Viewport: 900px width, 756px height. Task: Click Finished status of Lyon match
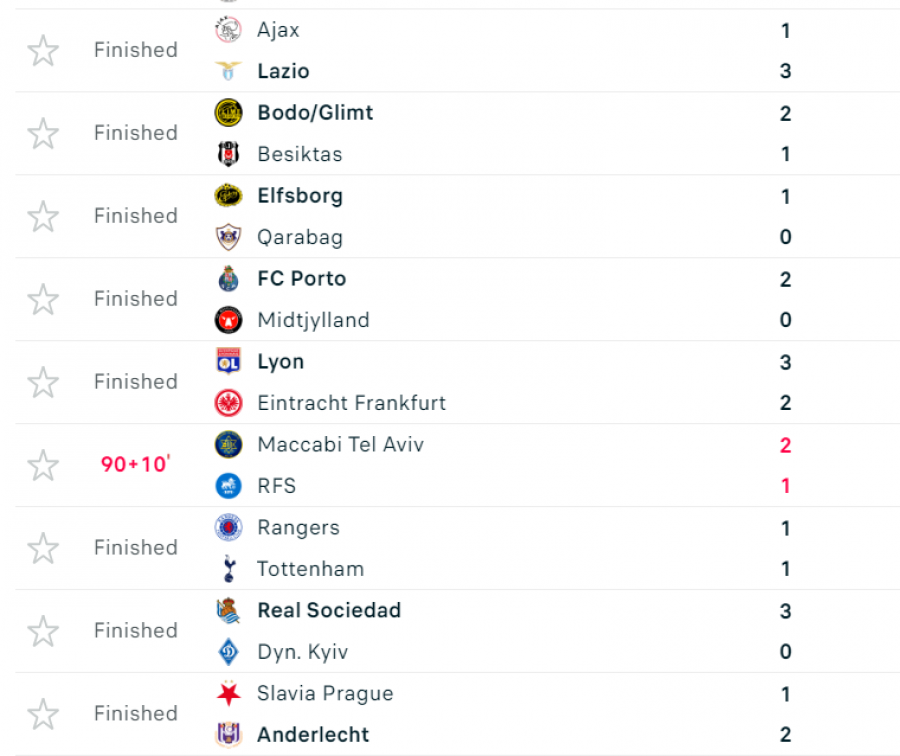pyautogui.click(x=136, y=382)
